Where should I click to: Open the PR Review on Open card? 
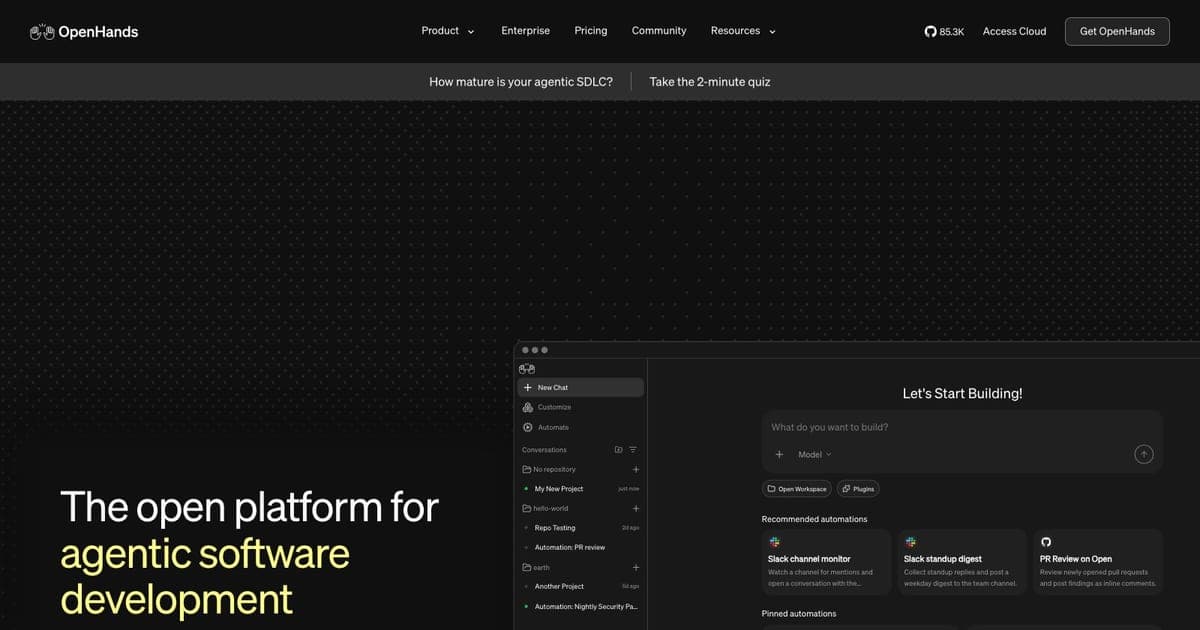1098,562
